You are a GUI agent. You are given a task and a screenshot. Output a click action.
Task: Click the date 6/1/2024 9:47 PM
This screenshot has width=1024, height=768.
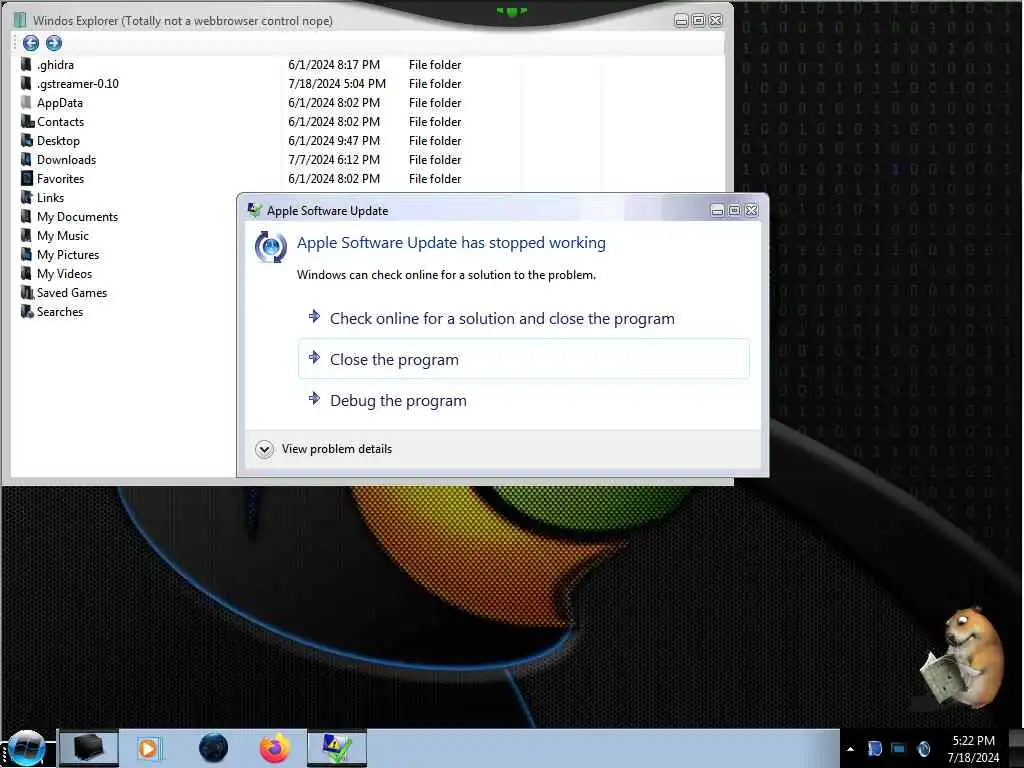pyautogui.click(x=334, y=140)
